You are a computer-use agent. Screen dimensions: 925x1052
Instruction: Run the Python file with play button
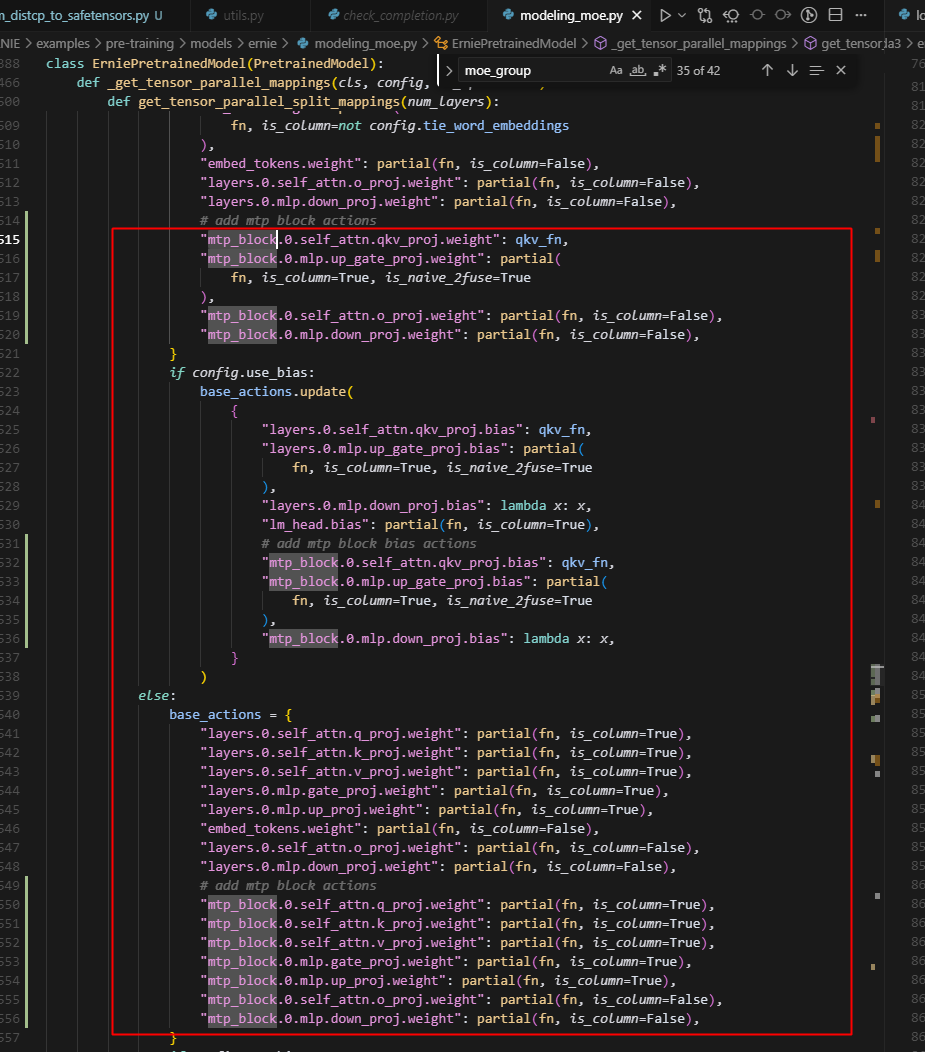coord(665,16)
